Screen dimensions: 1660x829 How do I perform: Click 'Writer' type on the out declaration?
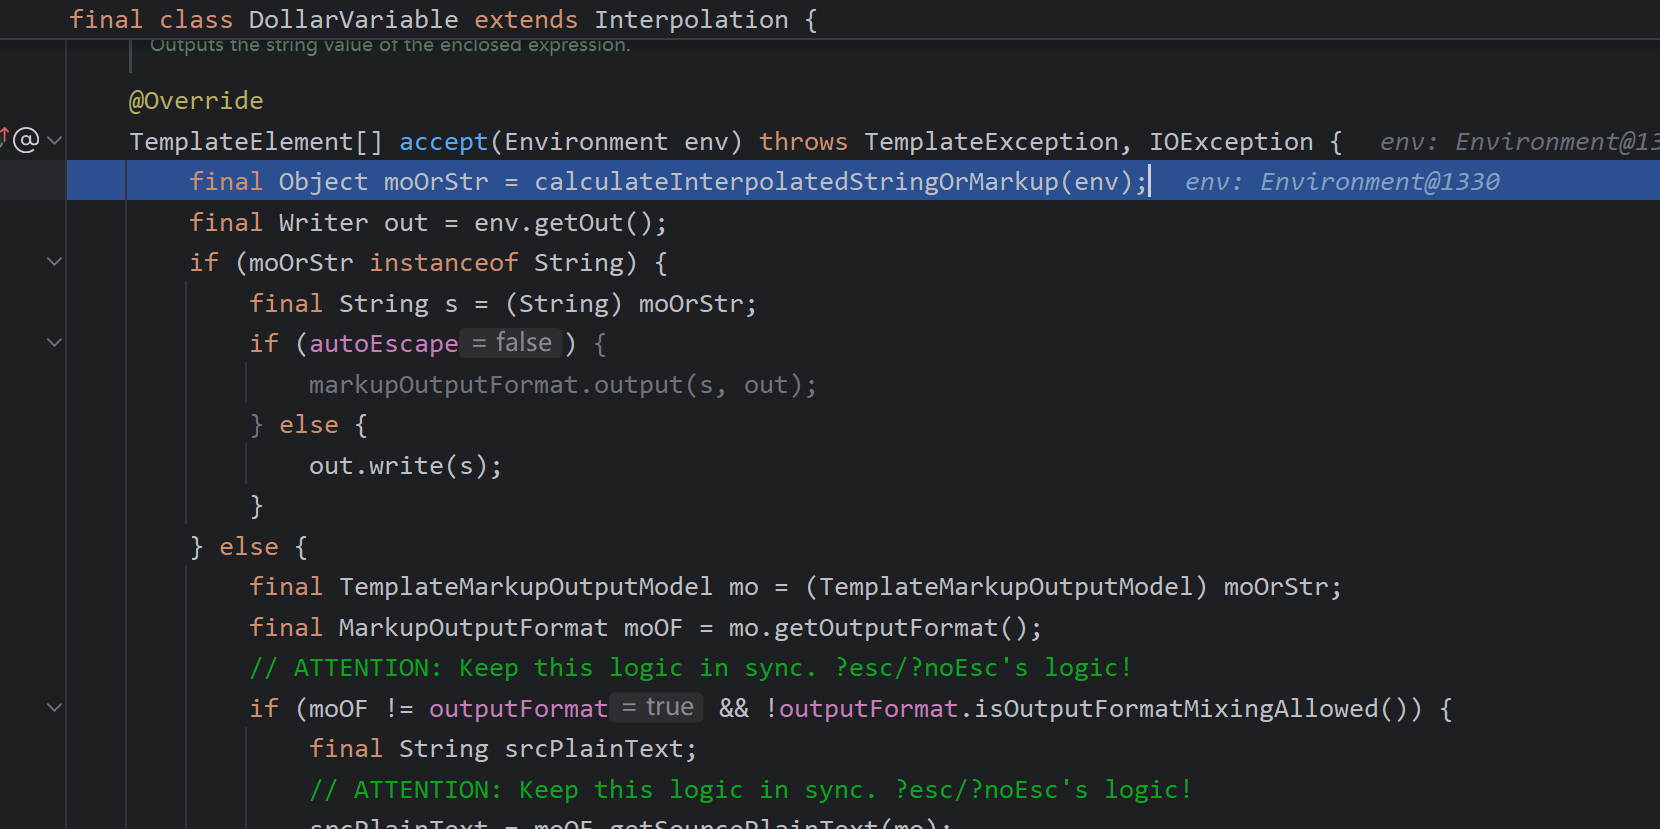coord(323,223)
